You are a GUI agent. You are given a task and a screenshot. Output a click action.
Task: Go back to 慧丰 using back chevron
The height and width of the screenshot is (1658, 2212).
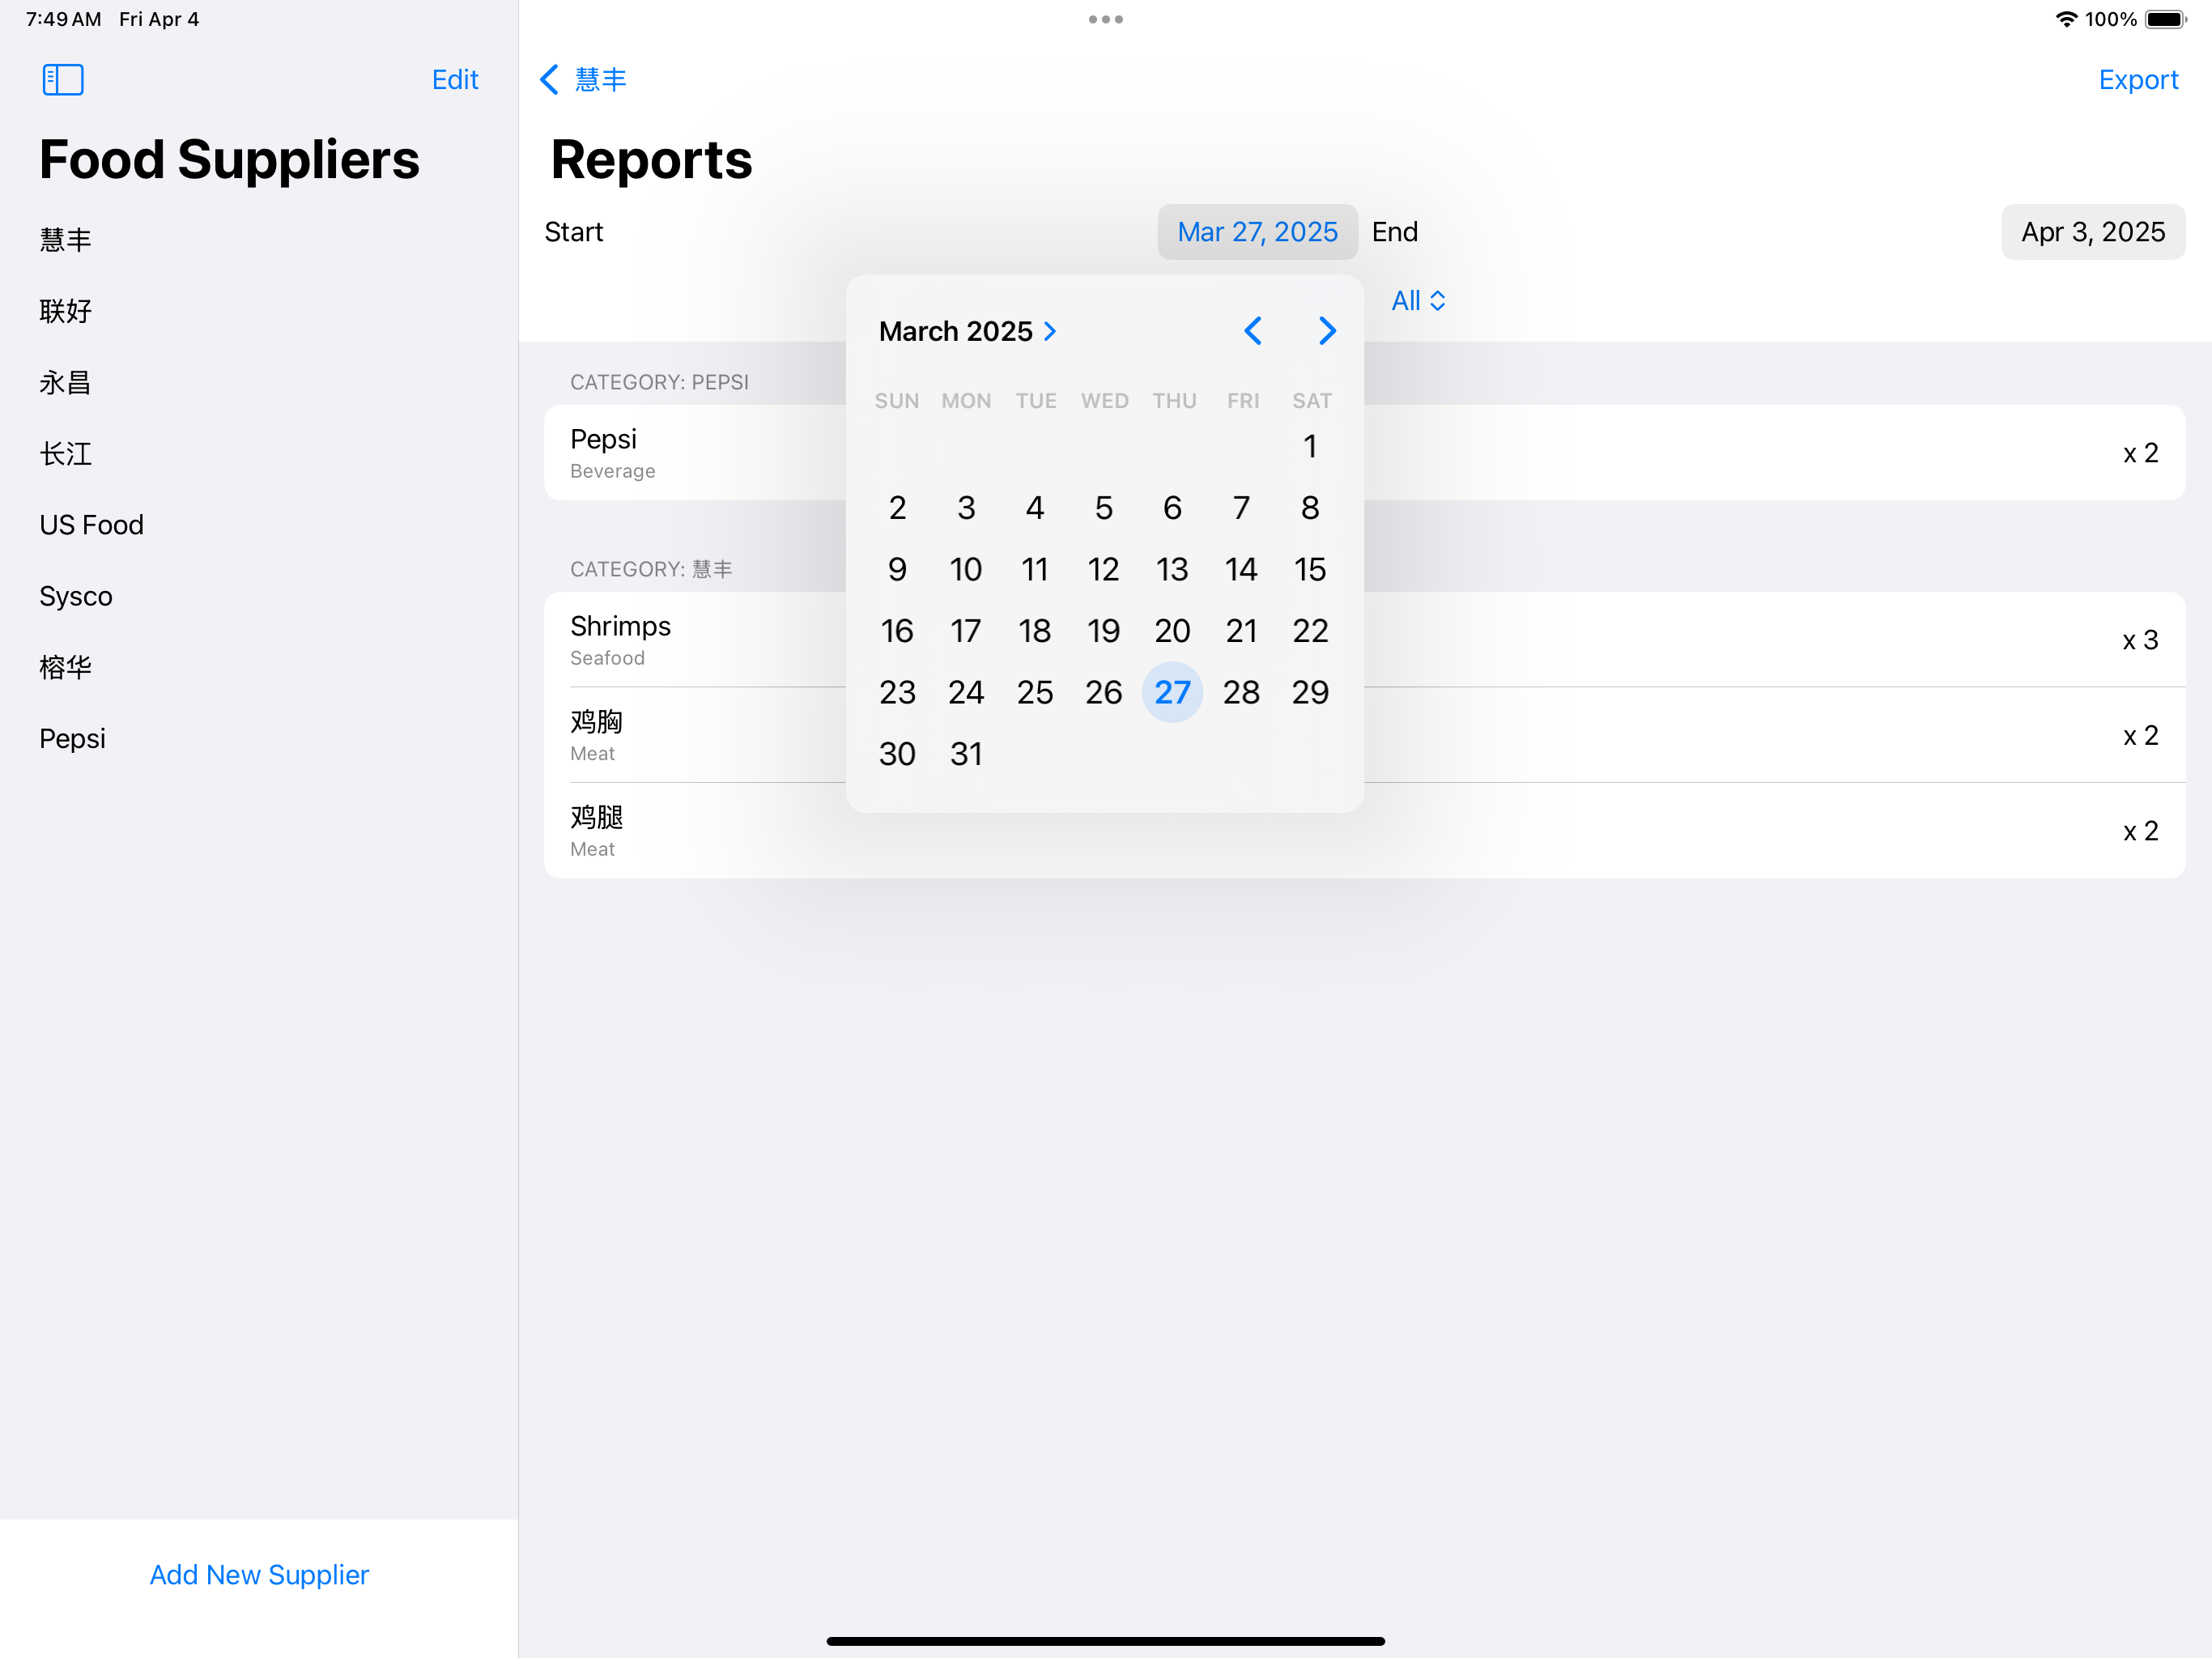[x=583, y=80]
